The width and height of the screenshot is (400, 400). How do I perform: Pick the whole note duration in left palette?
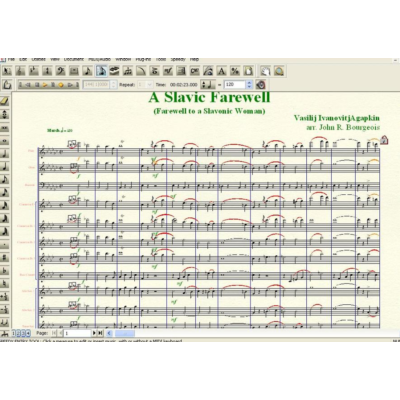pos(5,141)
